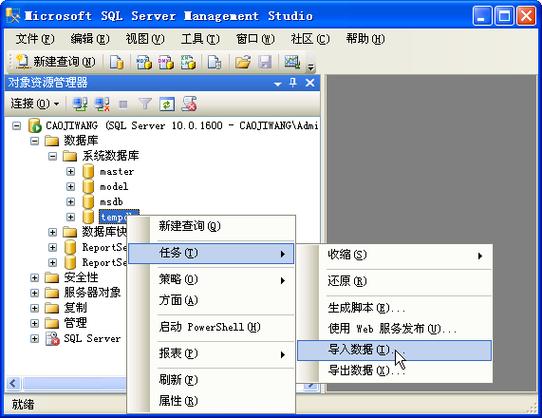Expand the 安全性 folder node
The image size is (542, 418).
pyautogui.click(x=35, y=278)
